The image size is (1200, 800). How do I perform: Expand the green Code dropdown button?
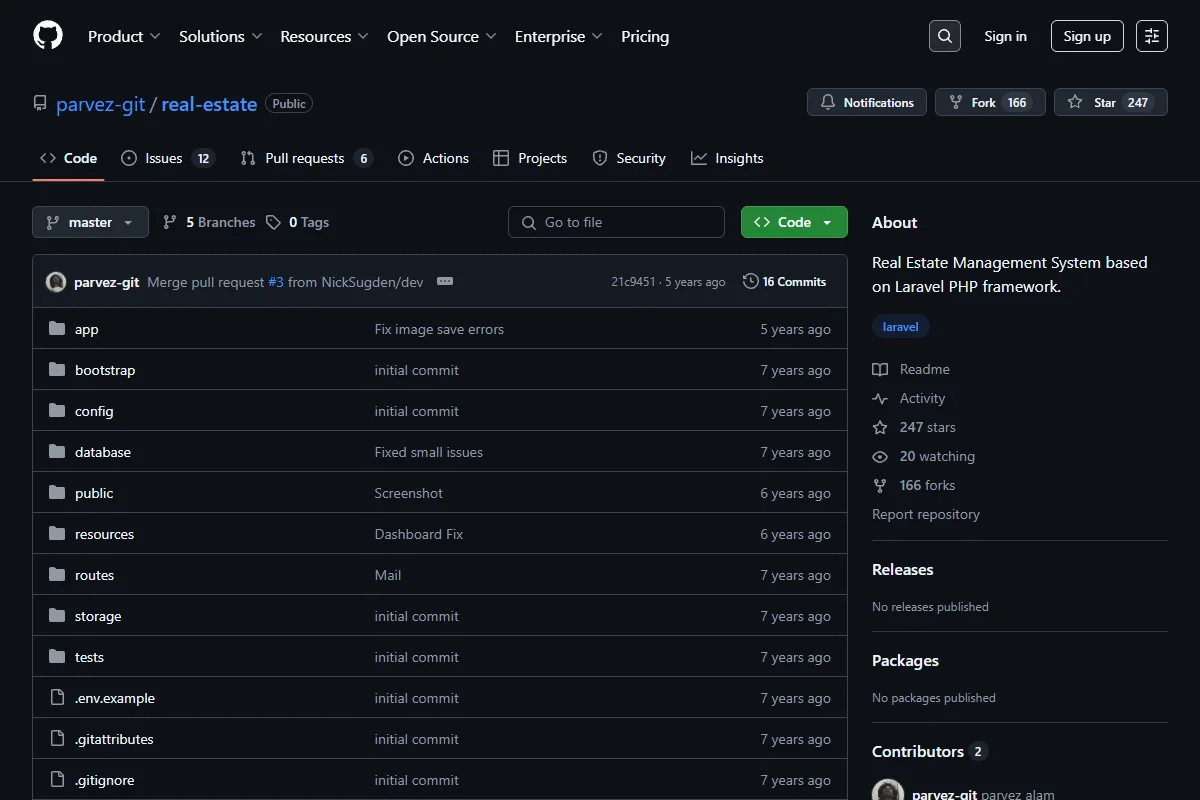click(x=794, y=222)
